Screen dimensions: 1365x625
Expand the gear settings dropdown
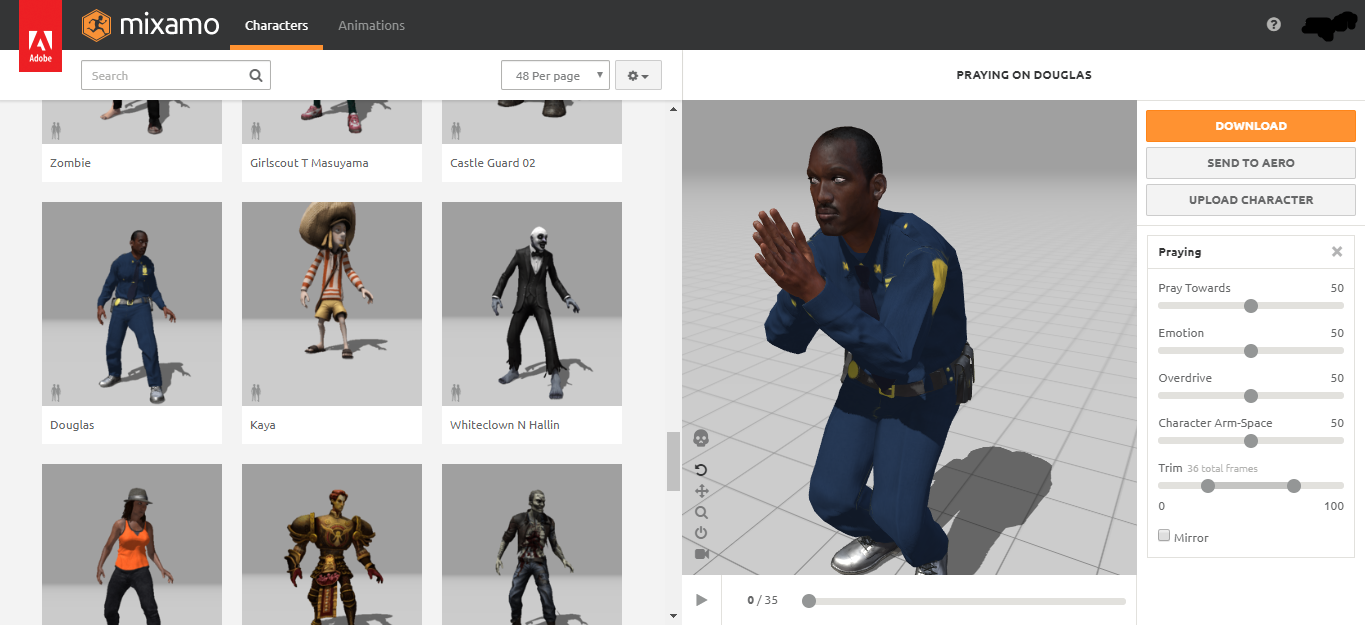coord(637,76)
